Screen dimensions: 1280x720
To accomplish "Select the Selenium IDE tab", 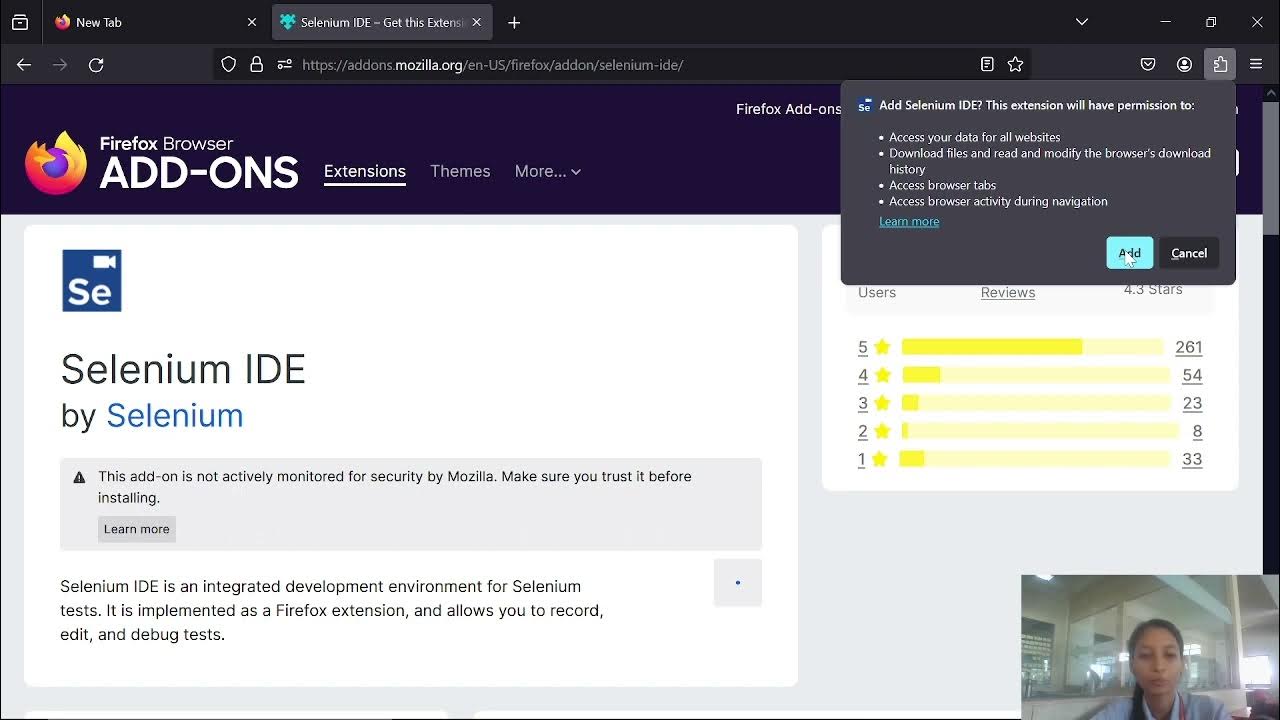I will point(381,22).
